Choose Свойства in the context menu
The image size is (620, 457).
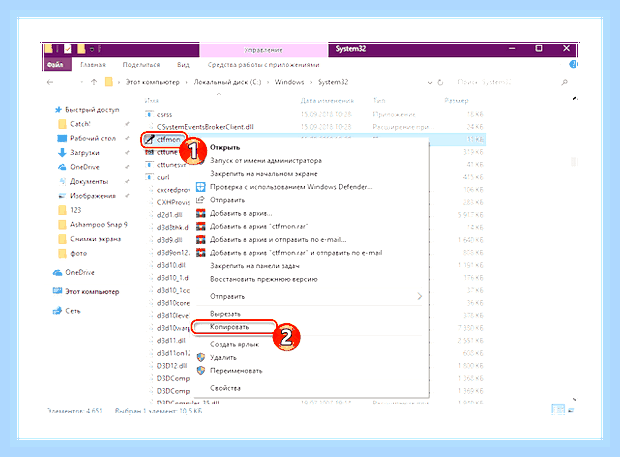pyautogui.click(x=225, y=388)
